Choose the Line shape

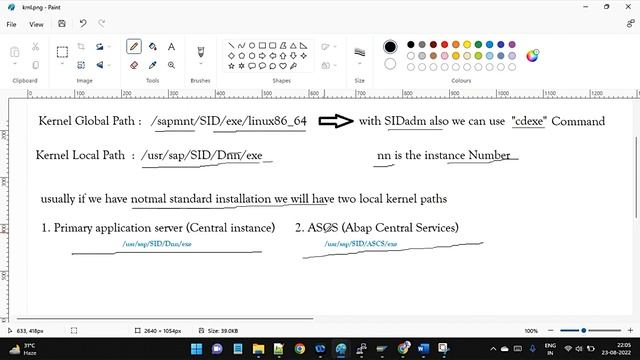(x=231, y=45)
